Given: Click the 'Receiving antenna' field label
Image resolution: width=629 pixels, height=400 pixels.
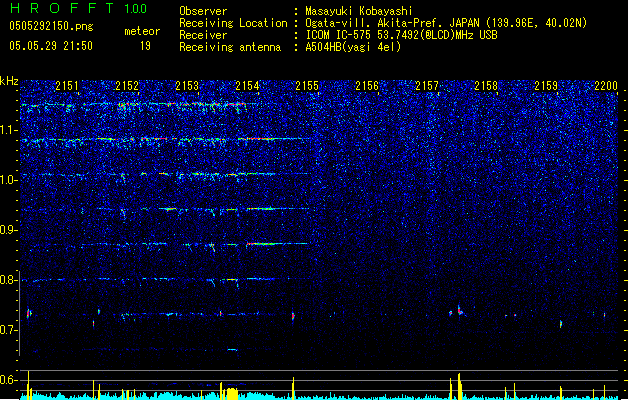Looking at the screenshot, I should click(230, 47).
